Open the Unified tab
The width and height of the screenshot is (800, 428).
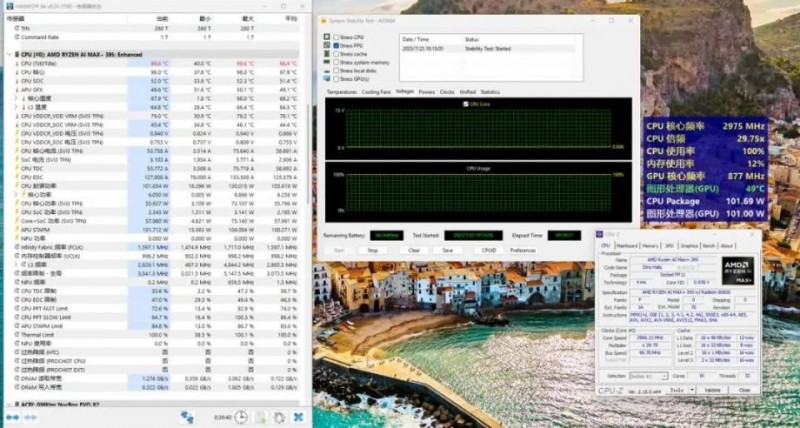(x=467, y=92)
